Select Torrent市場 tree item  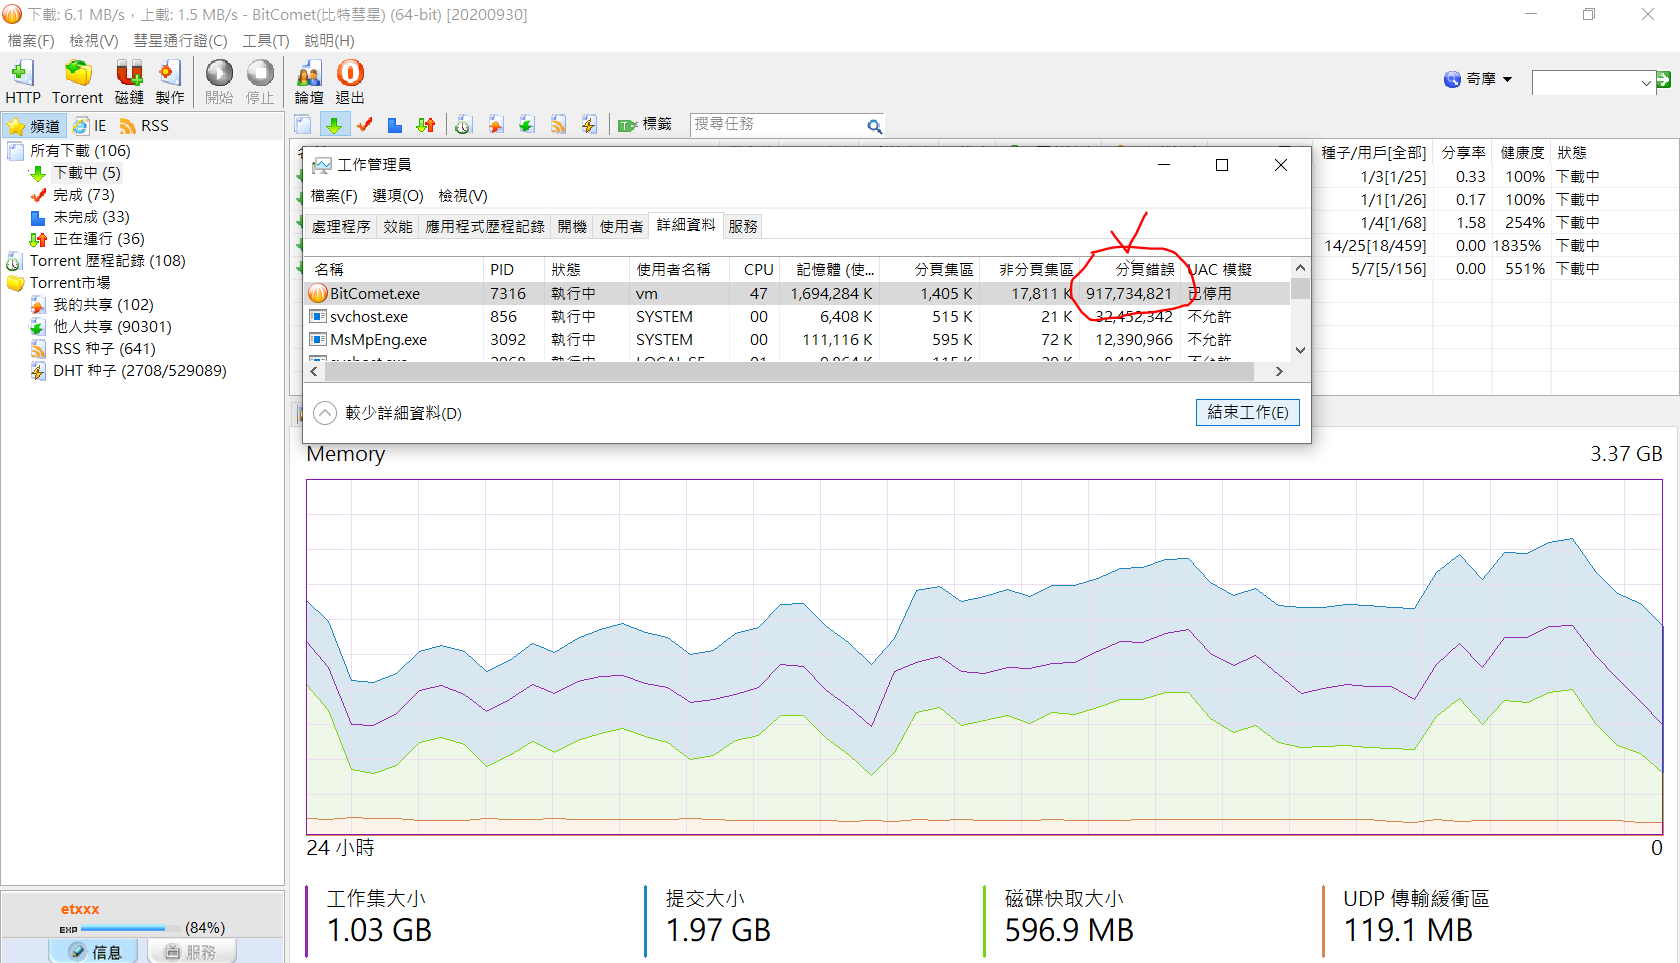[x=70, y=283]
